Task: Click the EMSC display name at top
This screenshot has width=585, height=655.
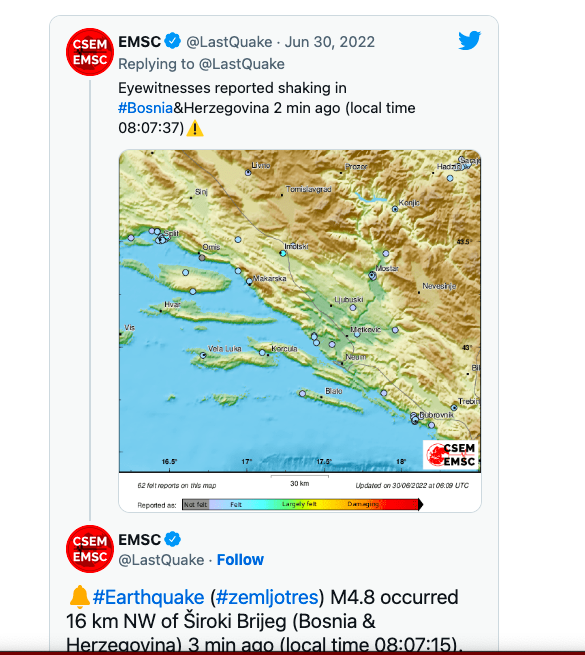Action: pyautogui.click(x=140, y=42)
